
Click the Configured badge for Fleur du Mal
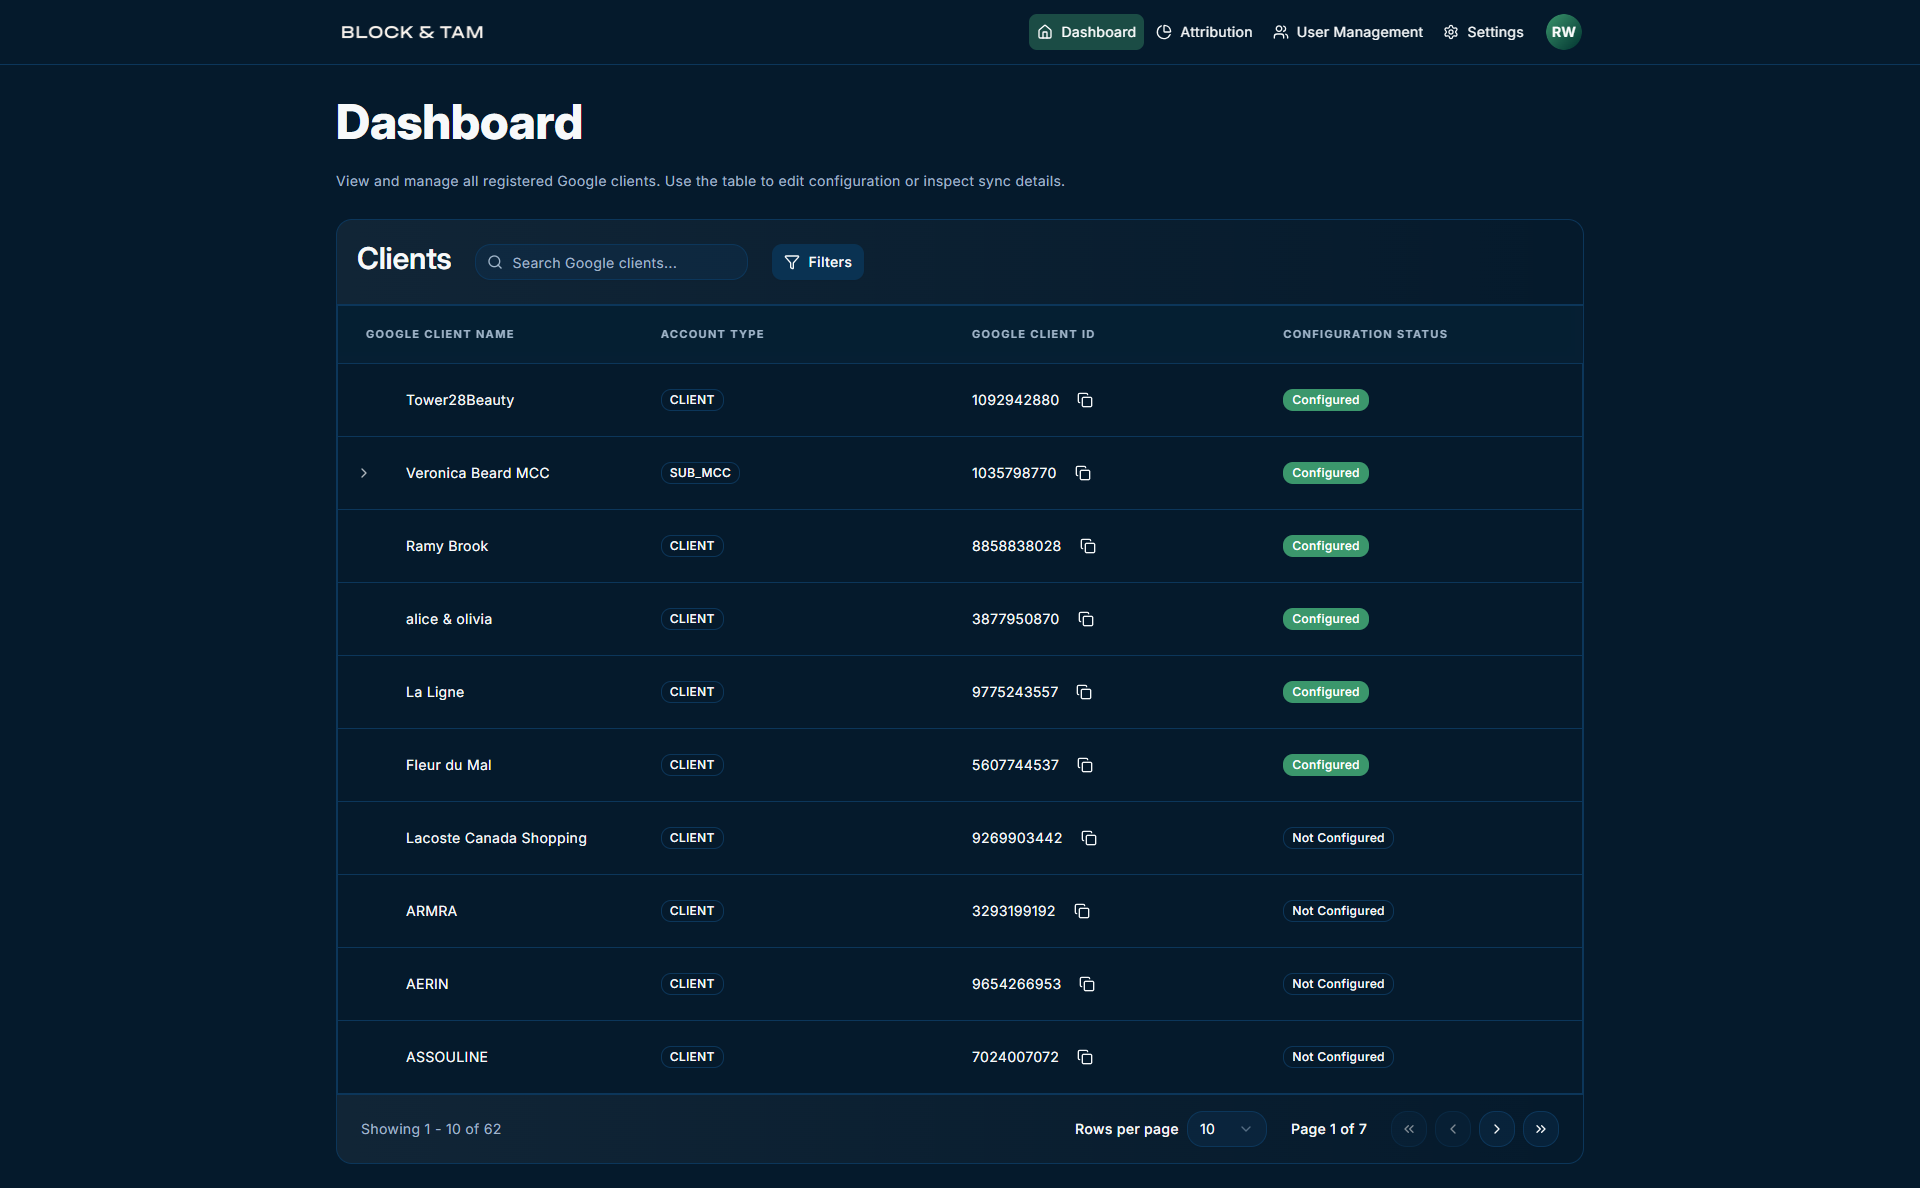click(1325, 765)
